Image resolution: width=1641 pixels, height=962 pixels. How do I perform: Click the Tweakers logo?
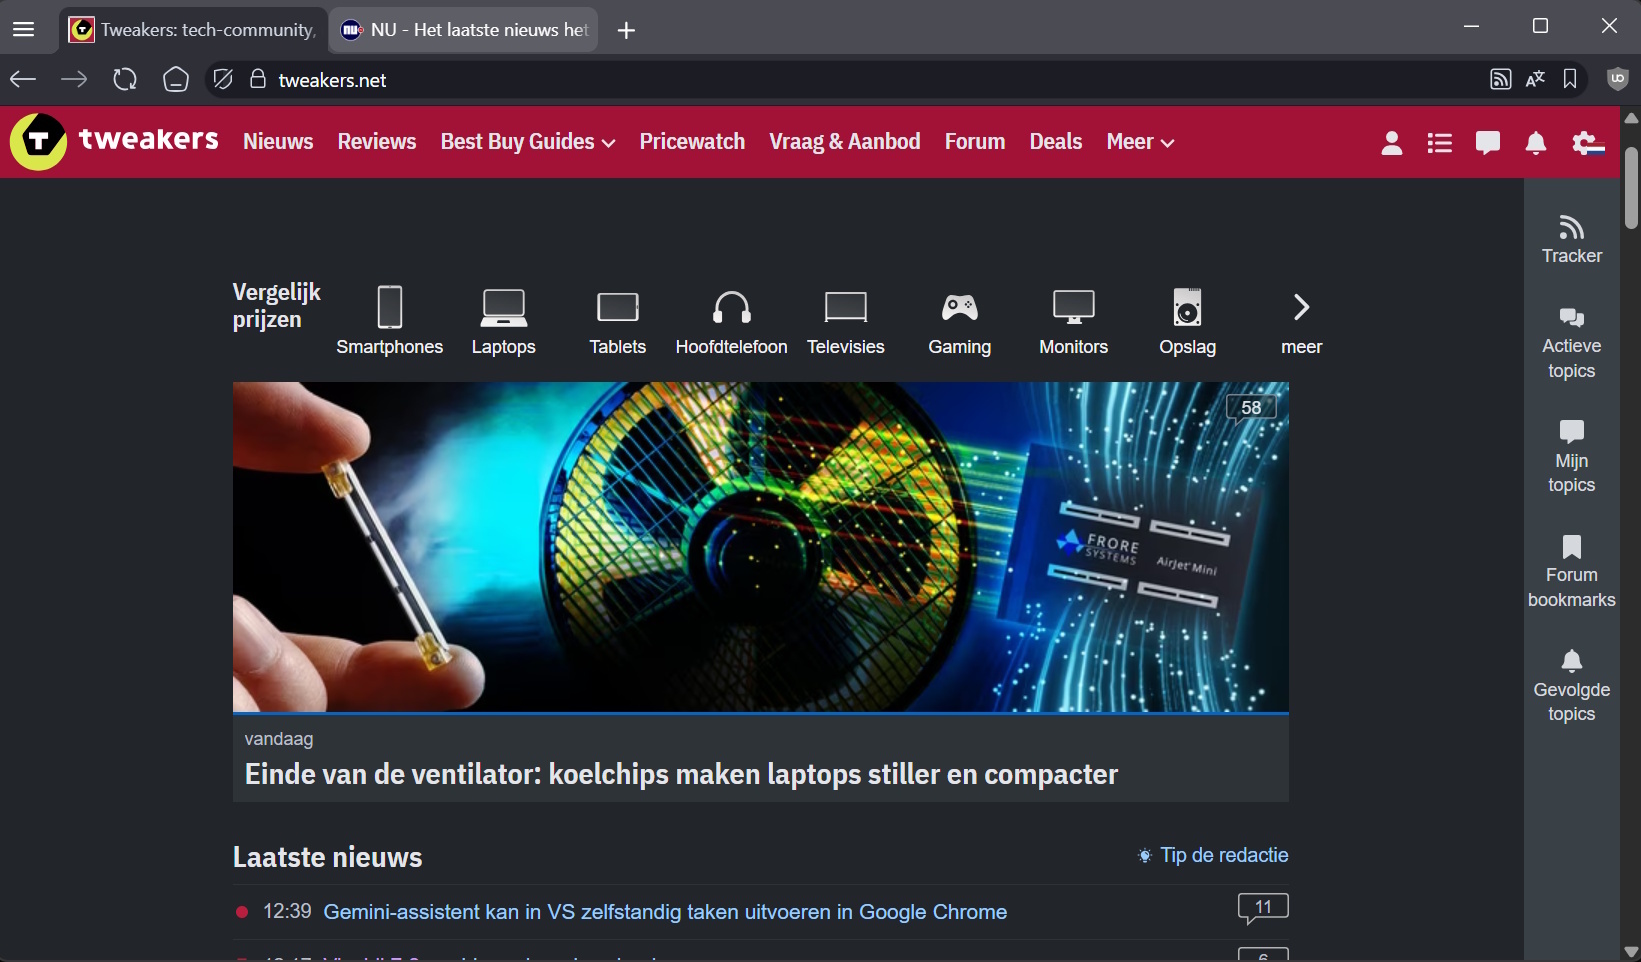[x=114, y=141]
